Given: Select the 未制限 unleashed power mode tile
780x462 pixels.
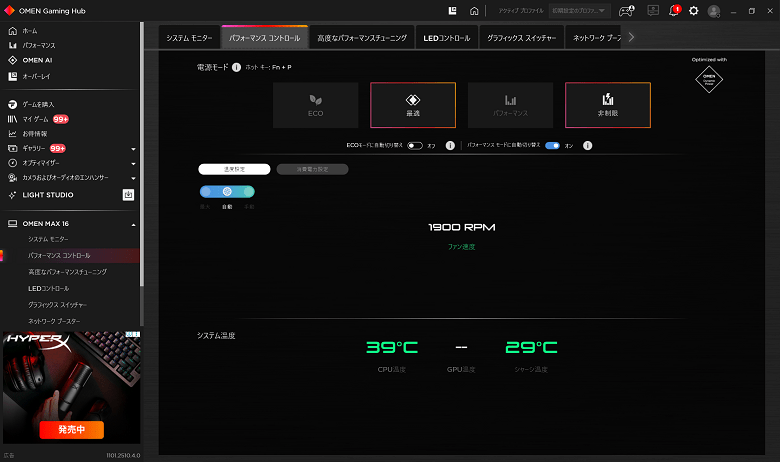Looking at the screenshot, I should (x=608, y=105).
